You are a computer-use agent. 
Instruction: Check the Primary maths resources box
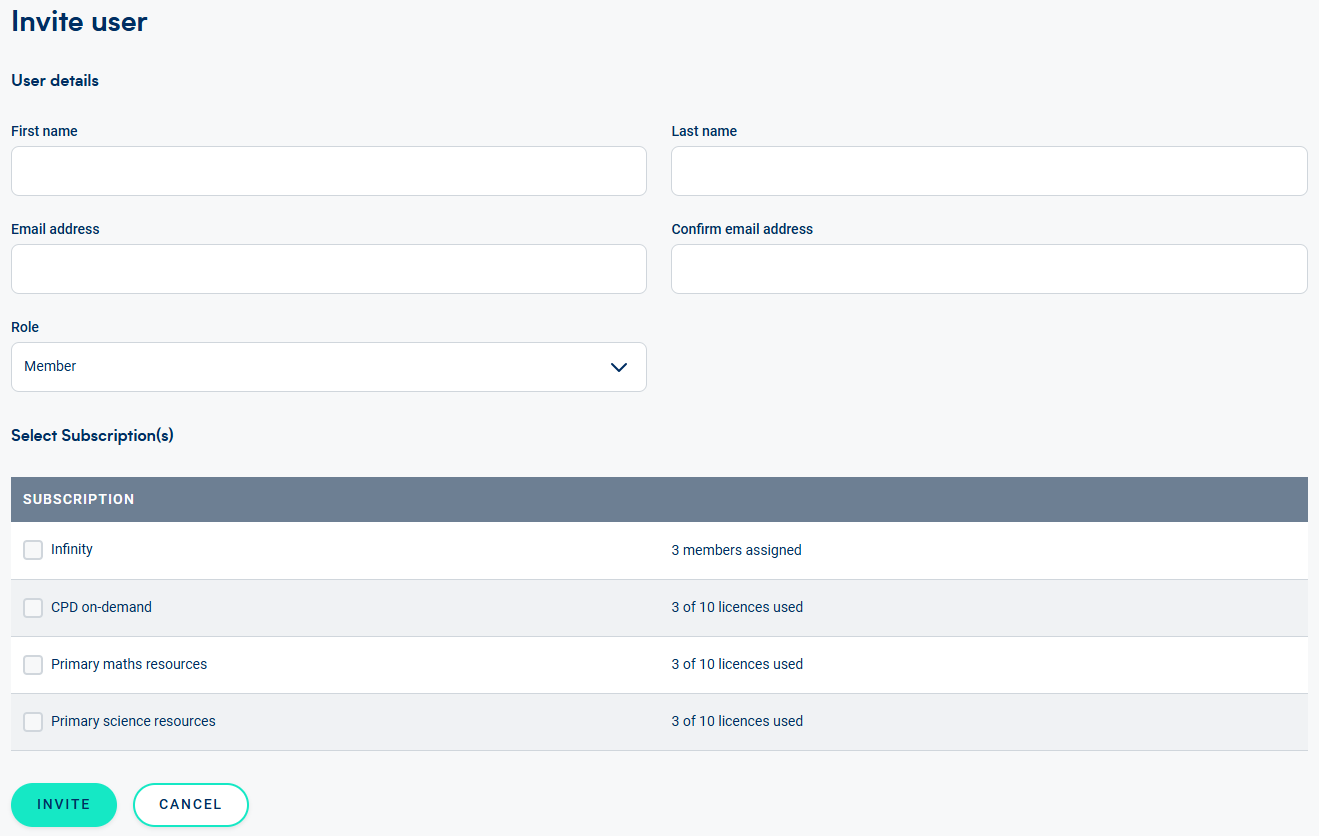[33, 664]
